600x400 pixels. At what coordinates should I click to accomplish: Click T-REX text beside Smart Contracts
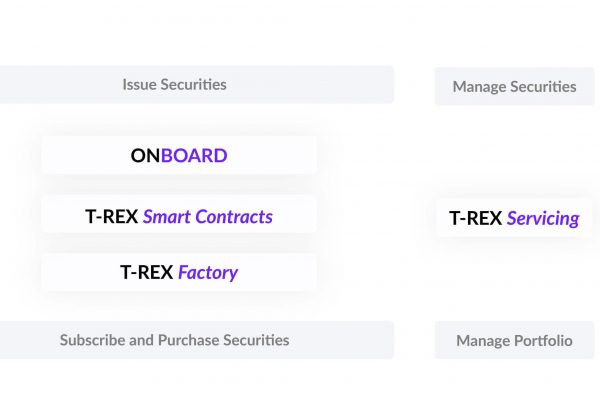pyautogui.click(x=111, y=217)
